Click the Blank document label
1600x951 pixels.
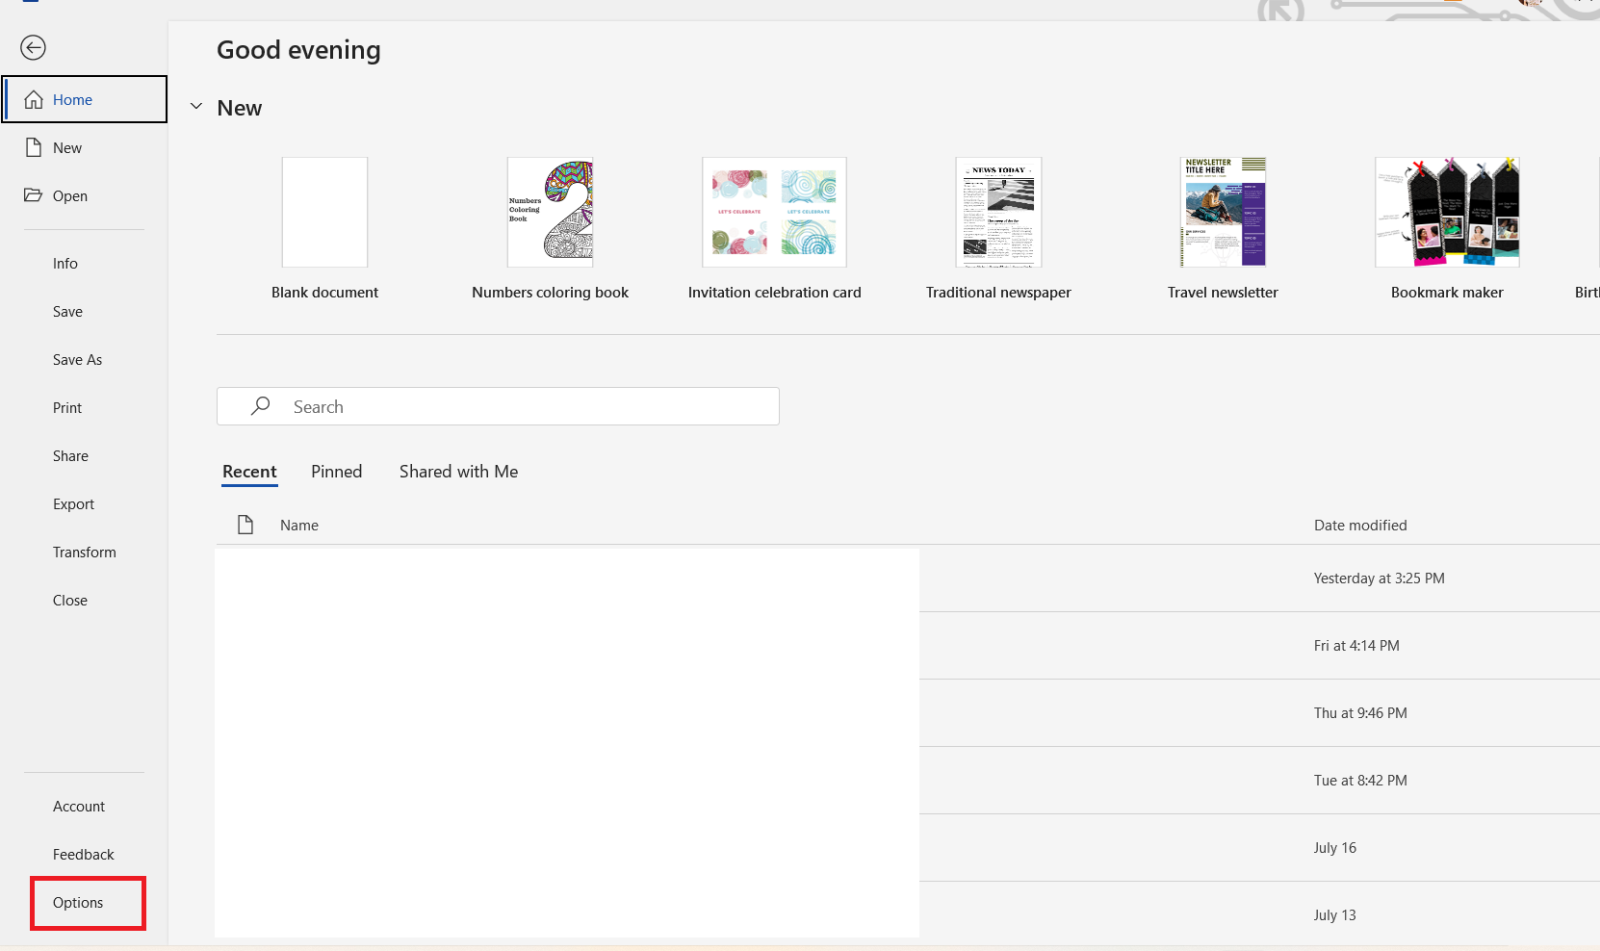[325, 292]
